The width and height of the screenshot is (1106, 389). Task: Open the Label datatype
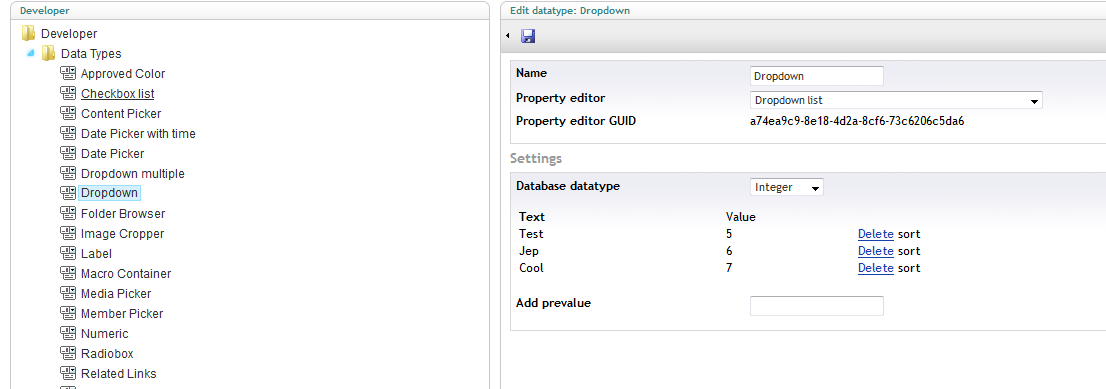click(97, 253)
